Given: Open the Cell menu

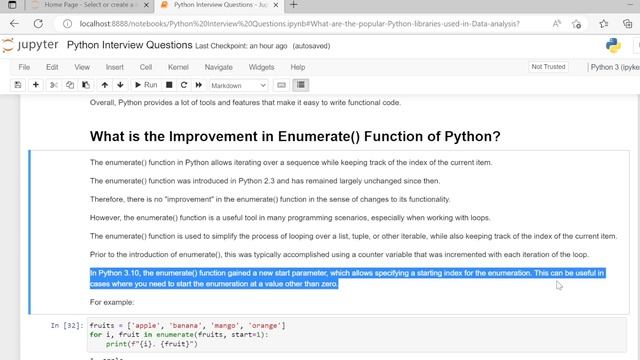Looking at the screenshot, I should point(146,67).
